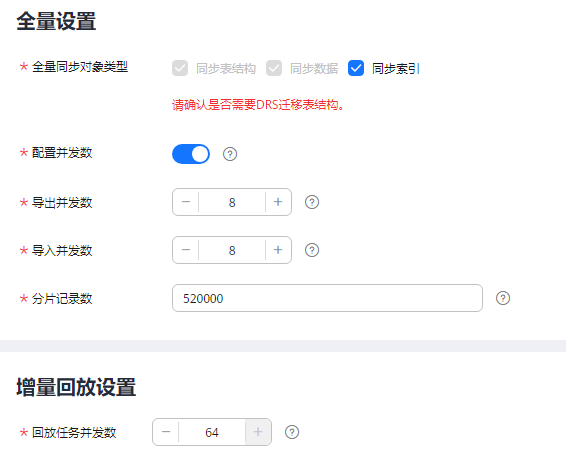566x473 pixels.
Task: Click help icon beside 导入并发数 stepper
Action: pos(312,250)
